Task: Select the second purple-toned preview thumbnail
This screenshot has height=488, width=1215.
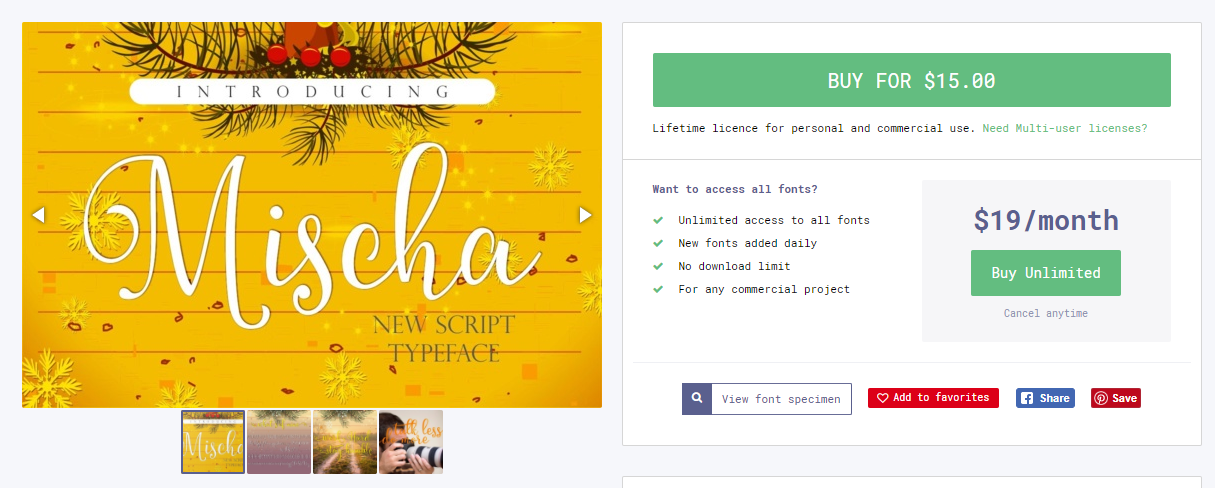Action: pos(279,442)
